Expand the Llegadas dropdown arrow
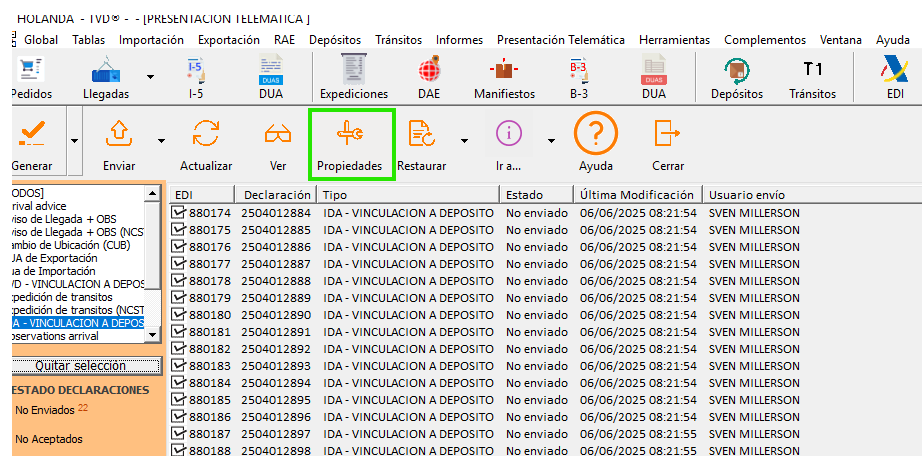The height and width of the screenshot is (456, 922). click(x=151, y=77)
